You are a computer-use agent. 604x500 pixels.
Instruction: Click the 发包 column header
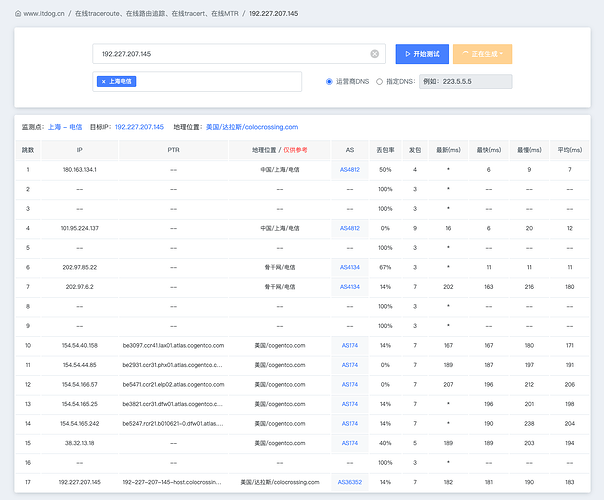tap(415, 150)
